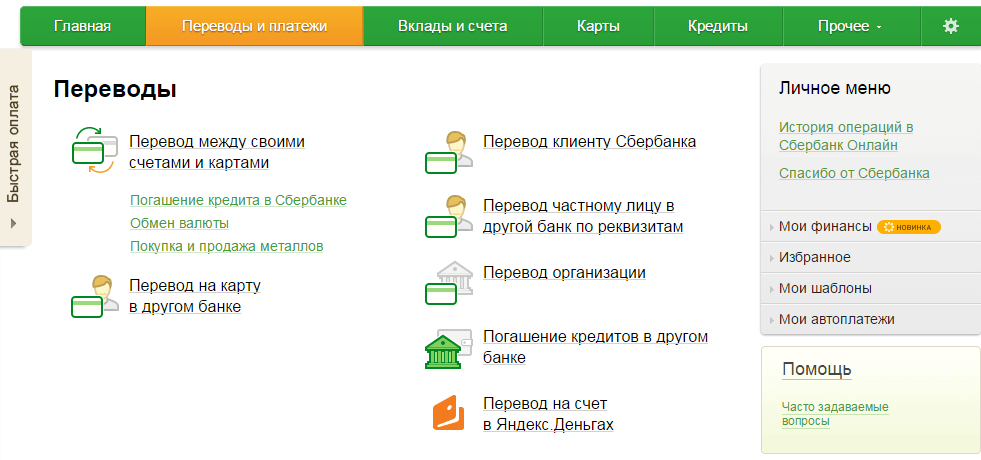
Task: Click the Sberbank client transfer icon
Action: [449, 152]
